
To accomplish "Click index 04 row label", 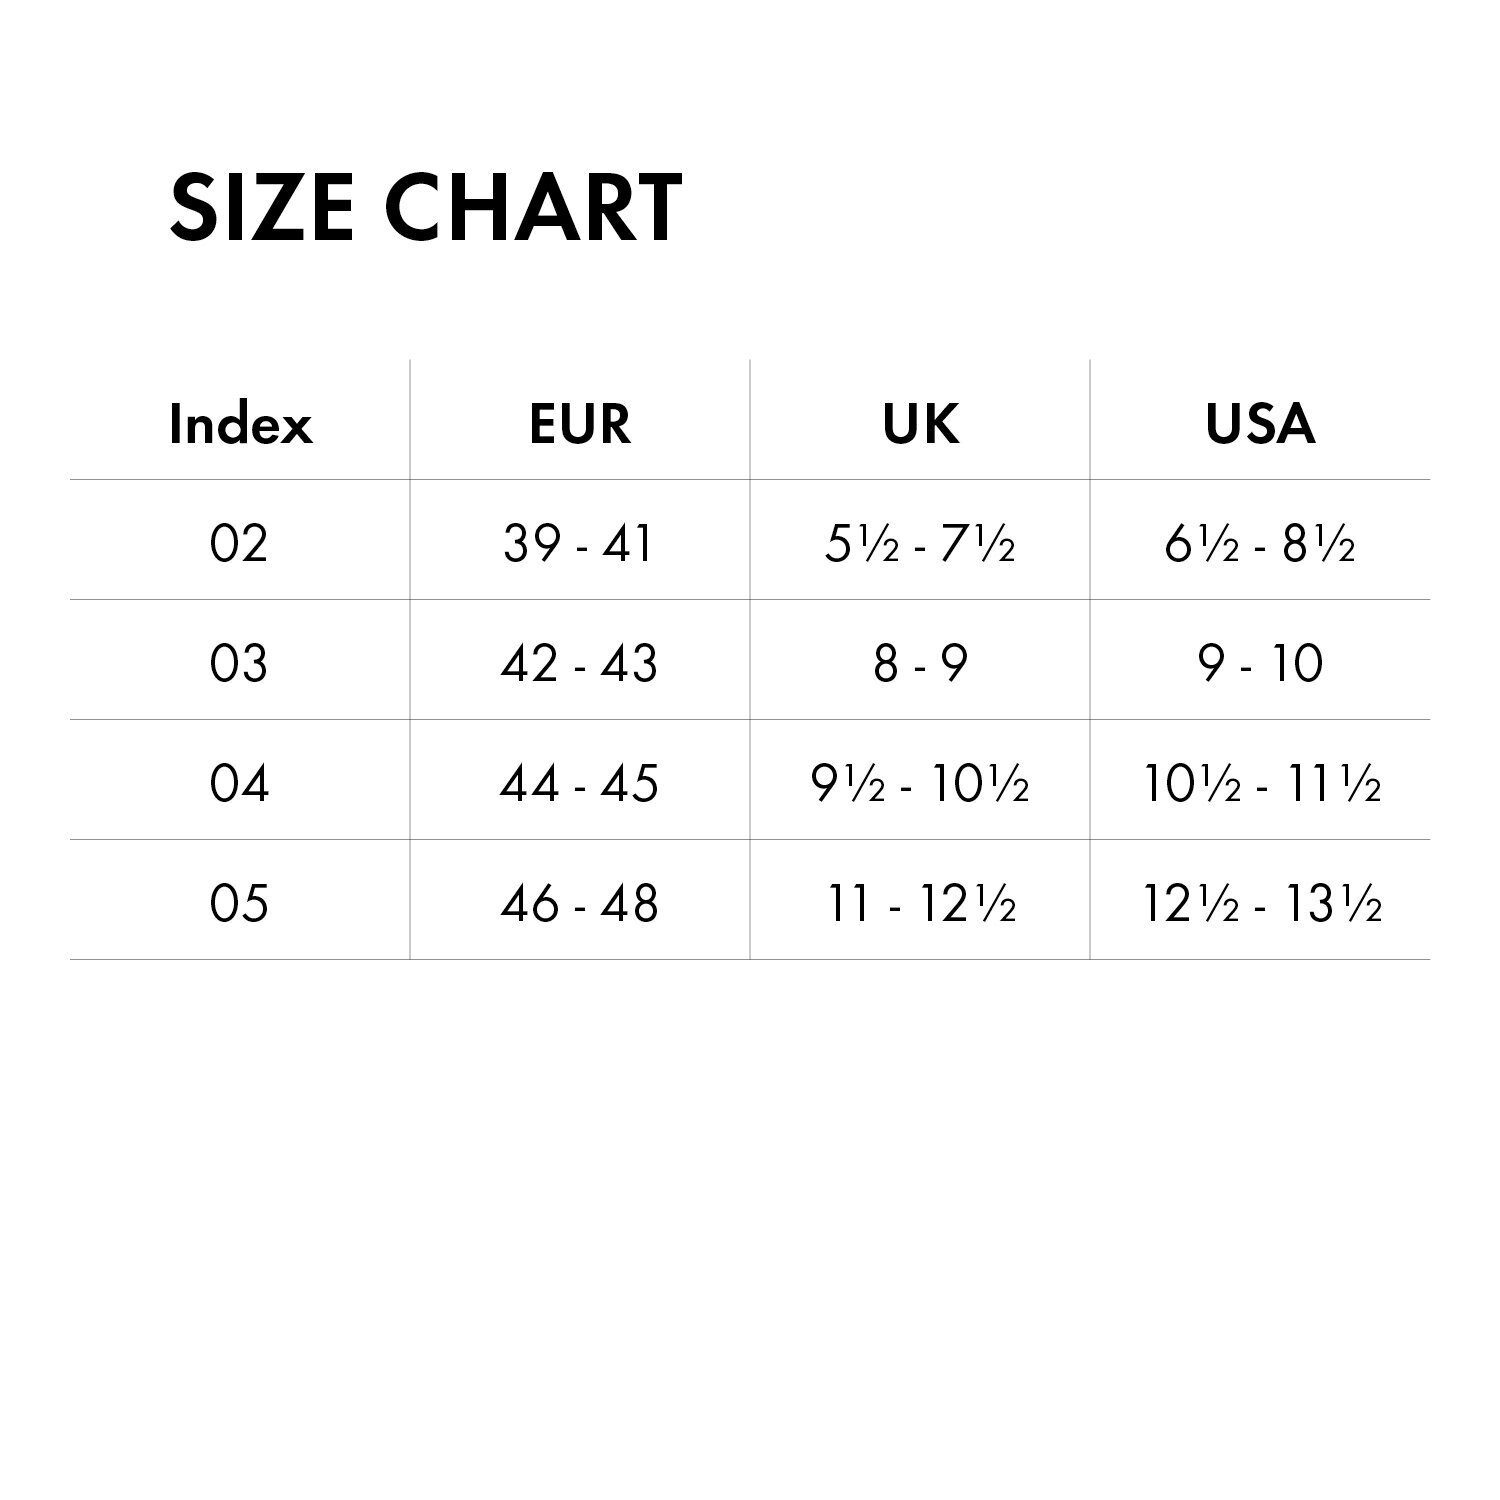I will click(x=239, y=783).
